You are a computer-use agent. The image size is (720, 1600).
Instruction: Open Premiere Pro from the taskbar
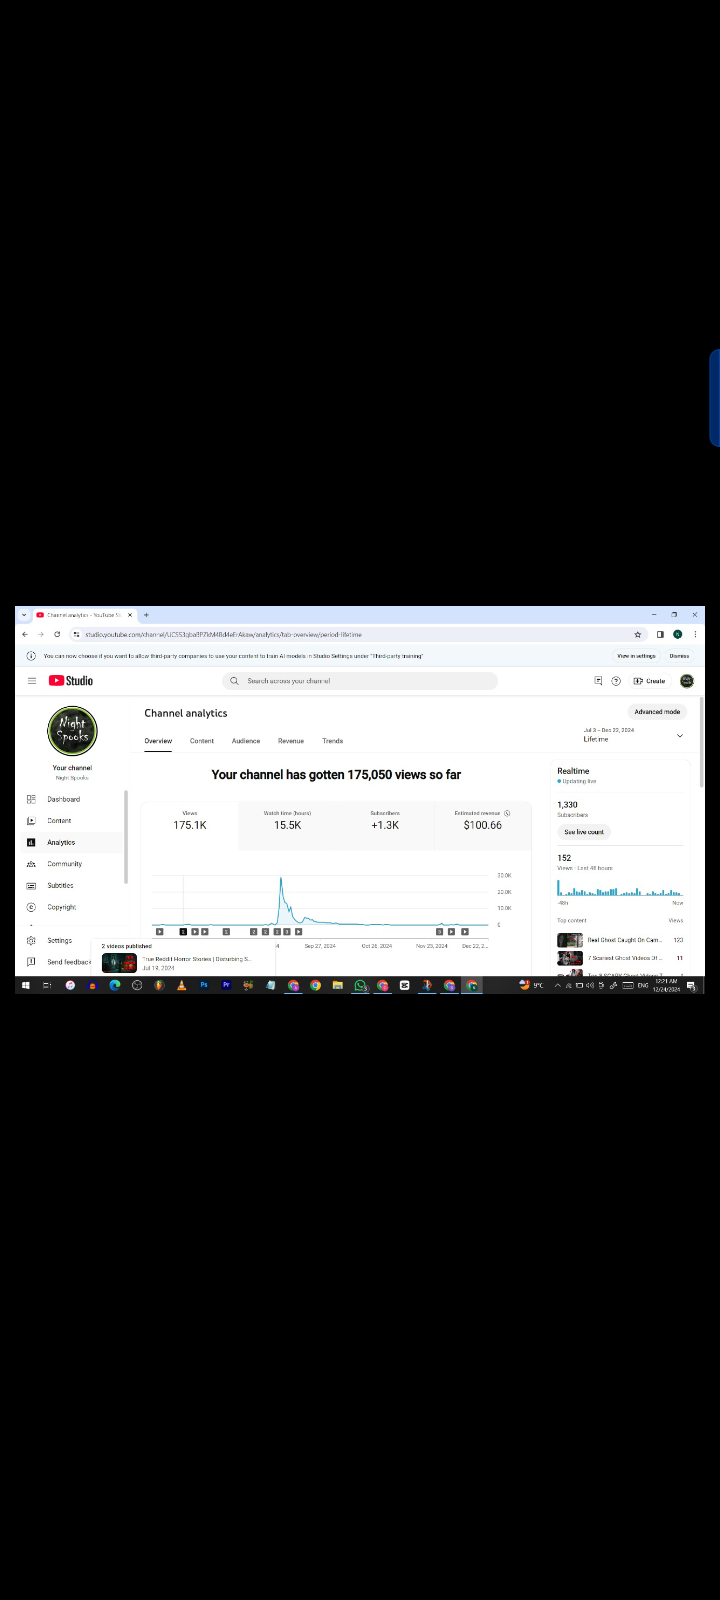(x=226, y=985)
